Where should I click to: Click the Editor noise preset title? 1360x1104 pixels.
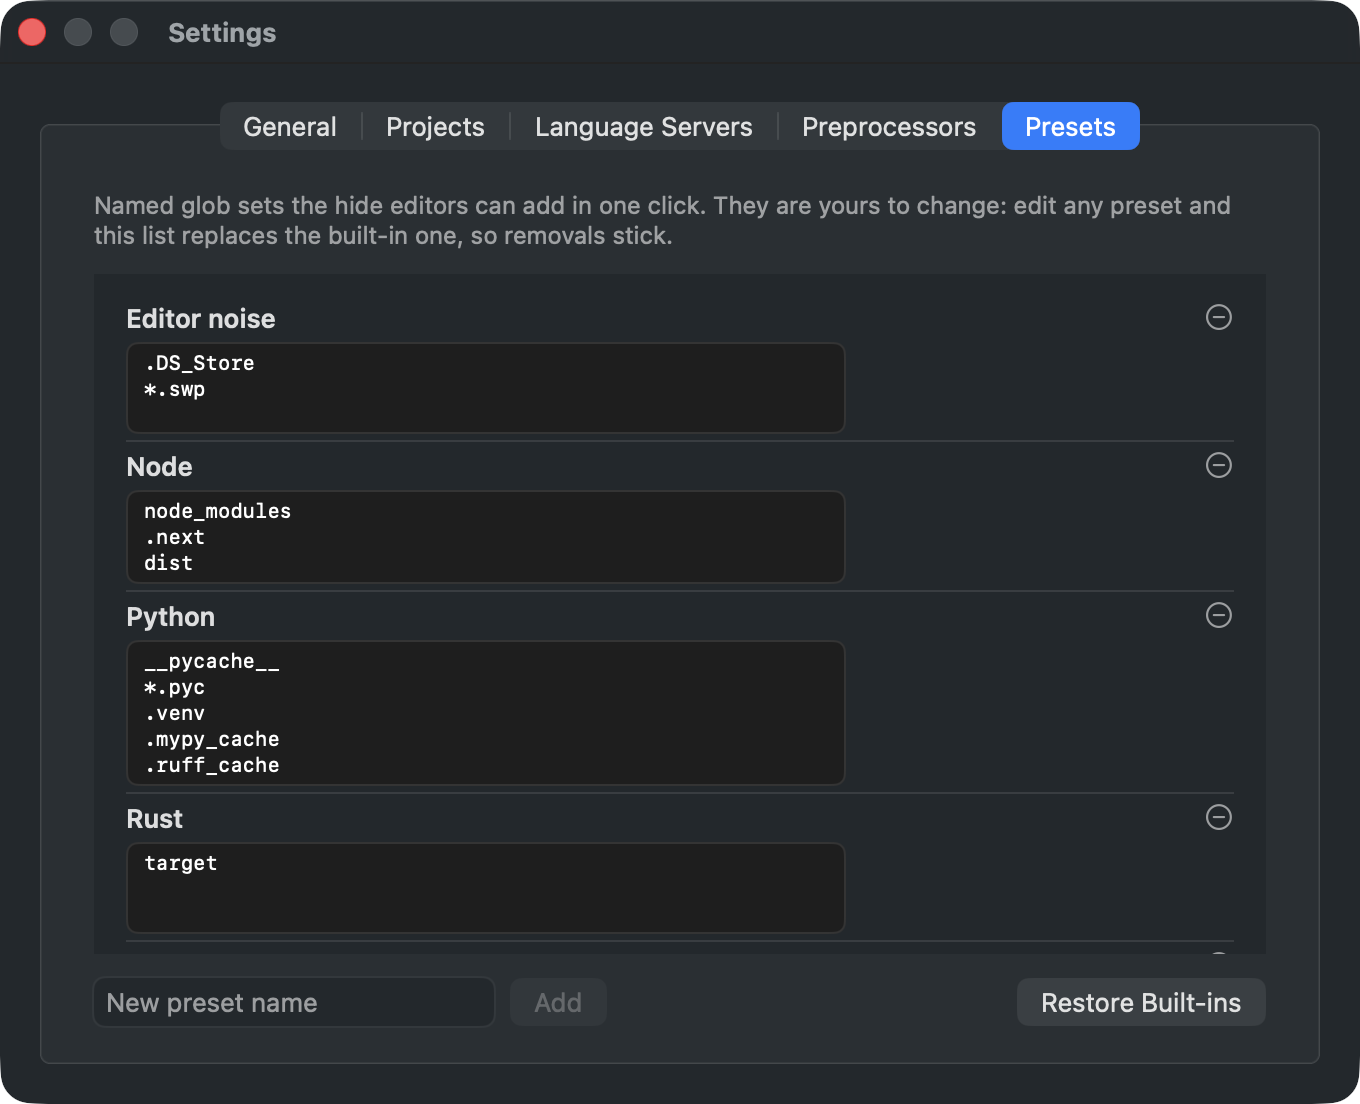point(201,319)
